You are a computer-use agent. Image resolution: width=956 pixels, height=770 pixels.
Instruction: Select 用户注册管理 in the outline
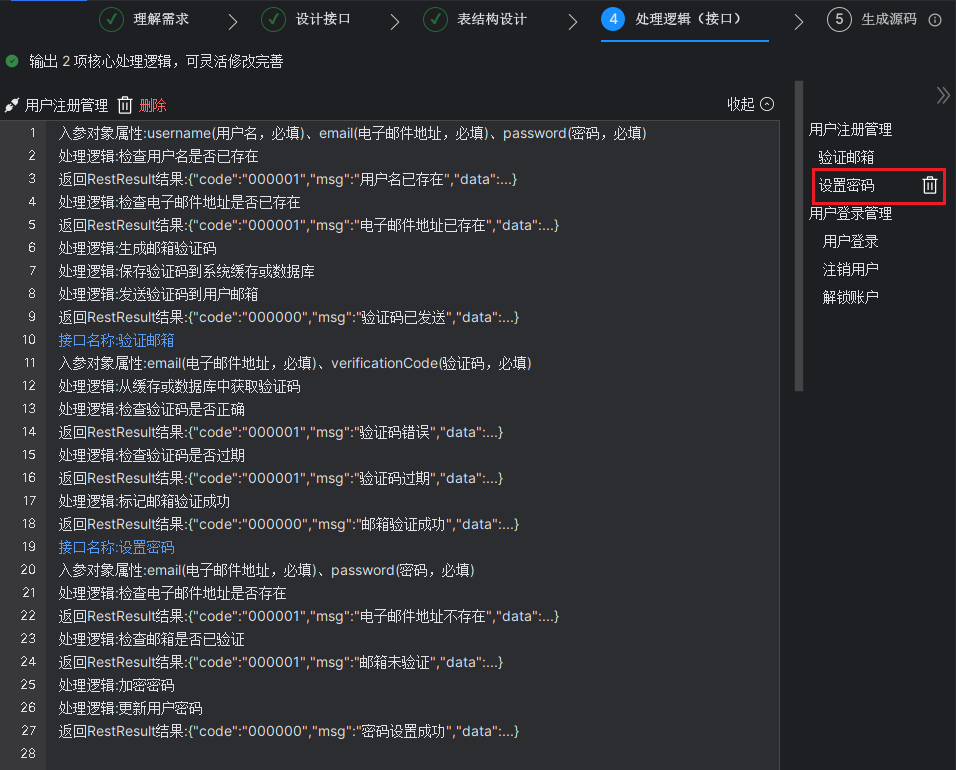point(850,129)
